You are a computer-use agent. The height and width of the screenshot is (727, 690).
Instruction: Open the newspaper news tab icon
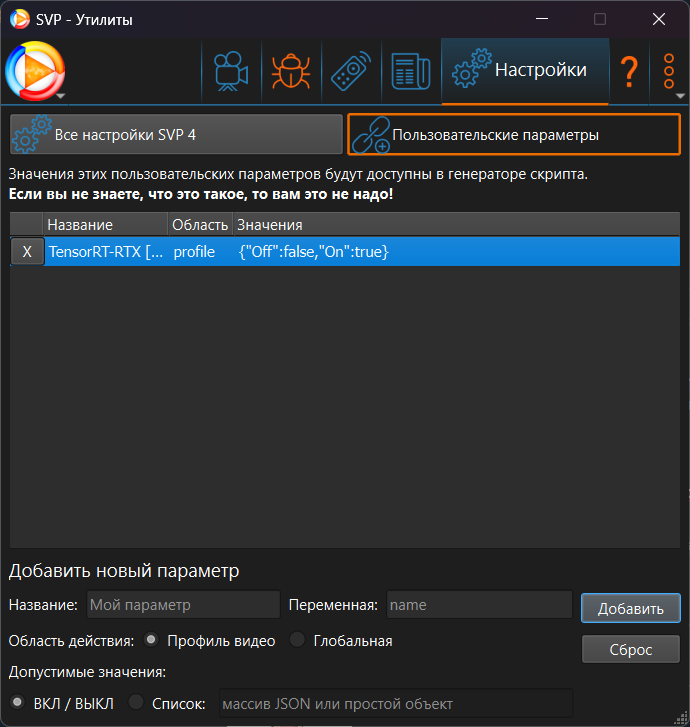point(411,71)
